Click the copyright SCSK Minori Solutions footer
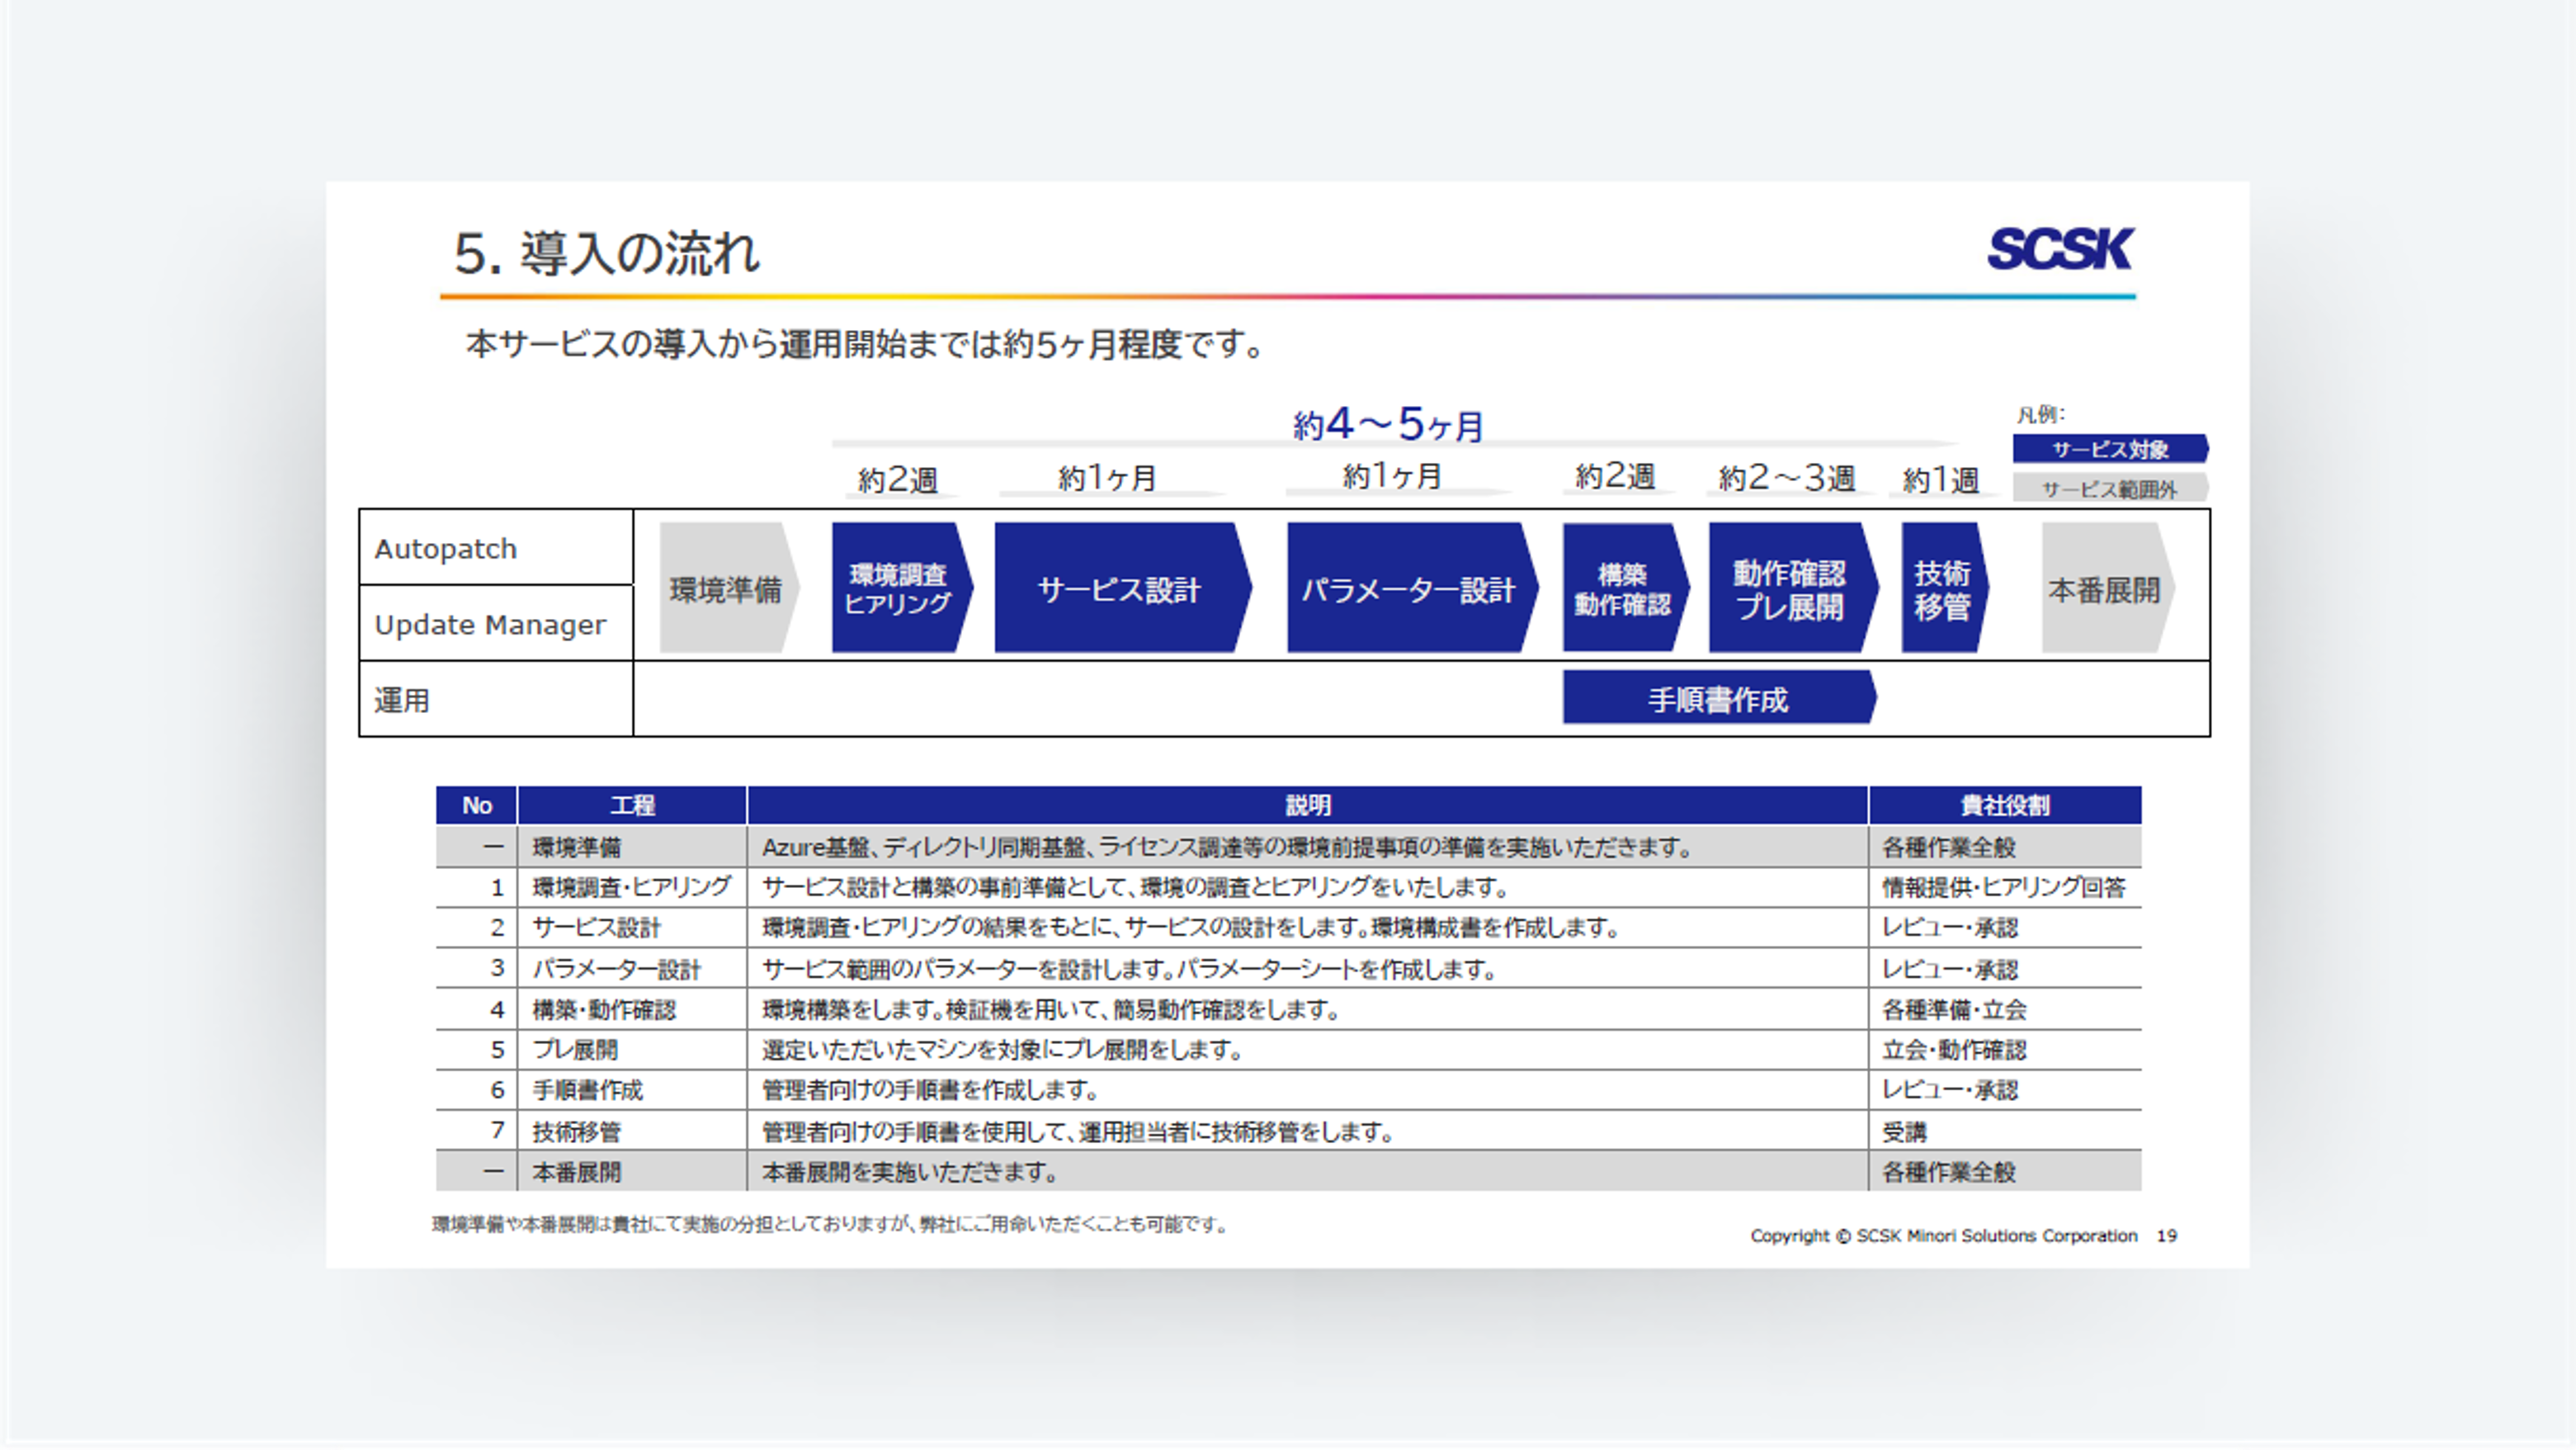 [x=1943, y=1235]
